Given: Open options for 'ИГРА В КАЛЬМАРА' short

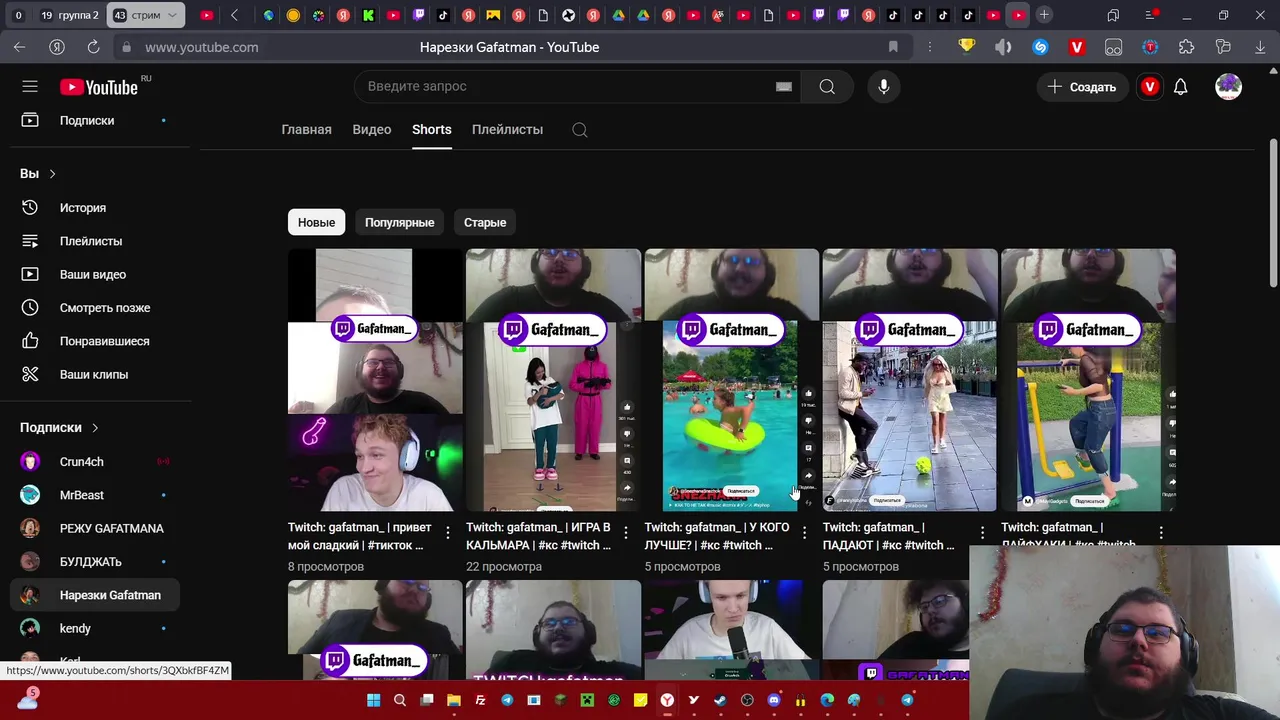Looking at the screenshot, I should pyautogui.click(x=626, y=533).
